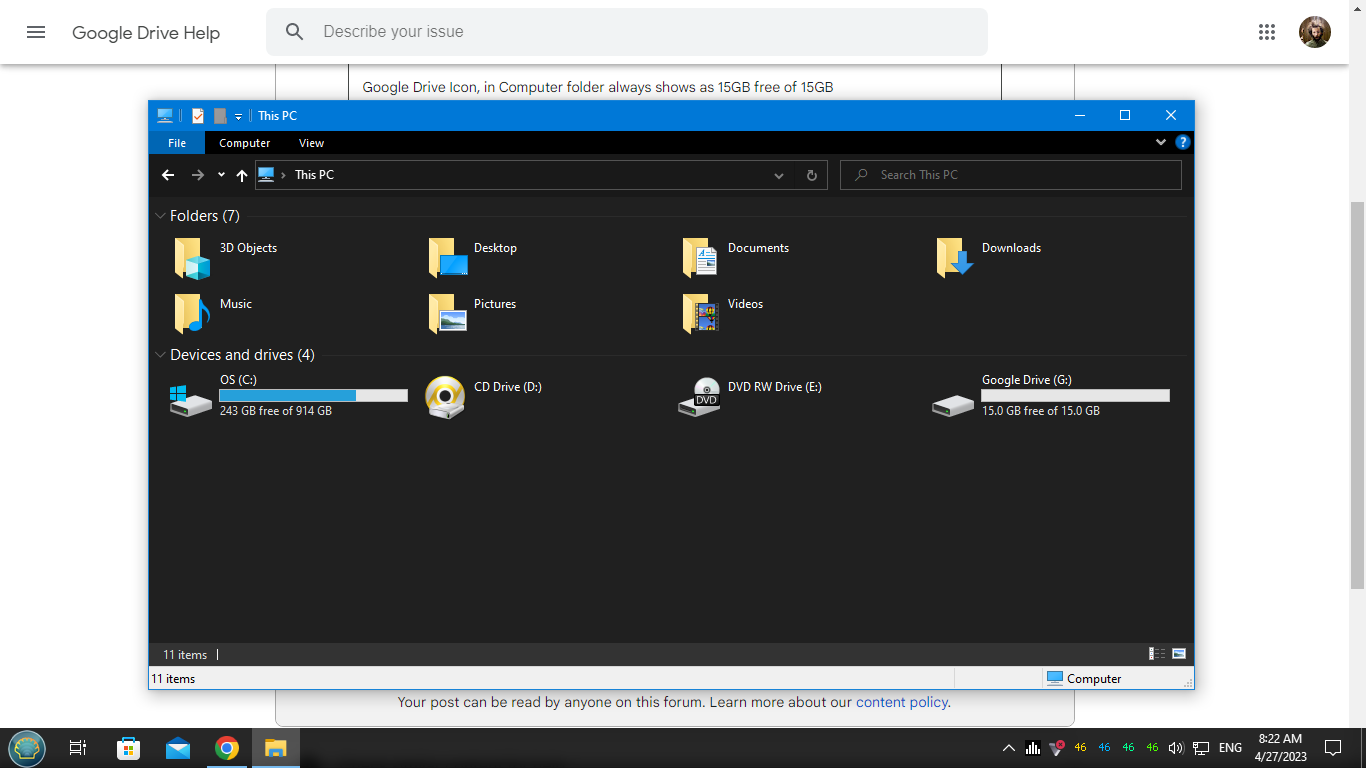Go forward with the right arrow in Explorer
The image size is (1366, 768).
point(197,175)
